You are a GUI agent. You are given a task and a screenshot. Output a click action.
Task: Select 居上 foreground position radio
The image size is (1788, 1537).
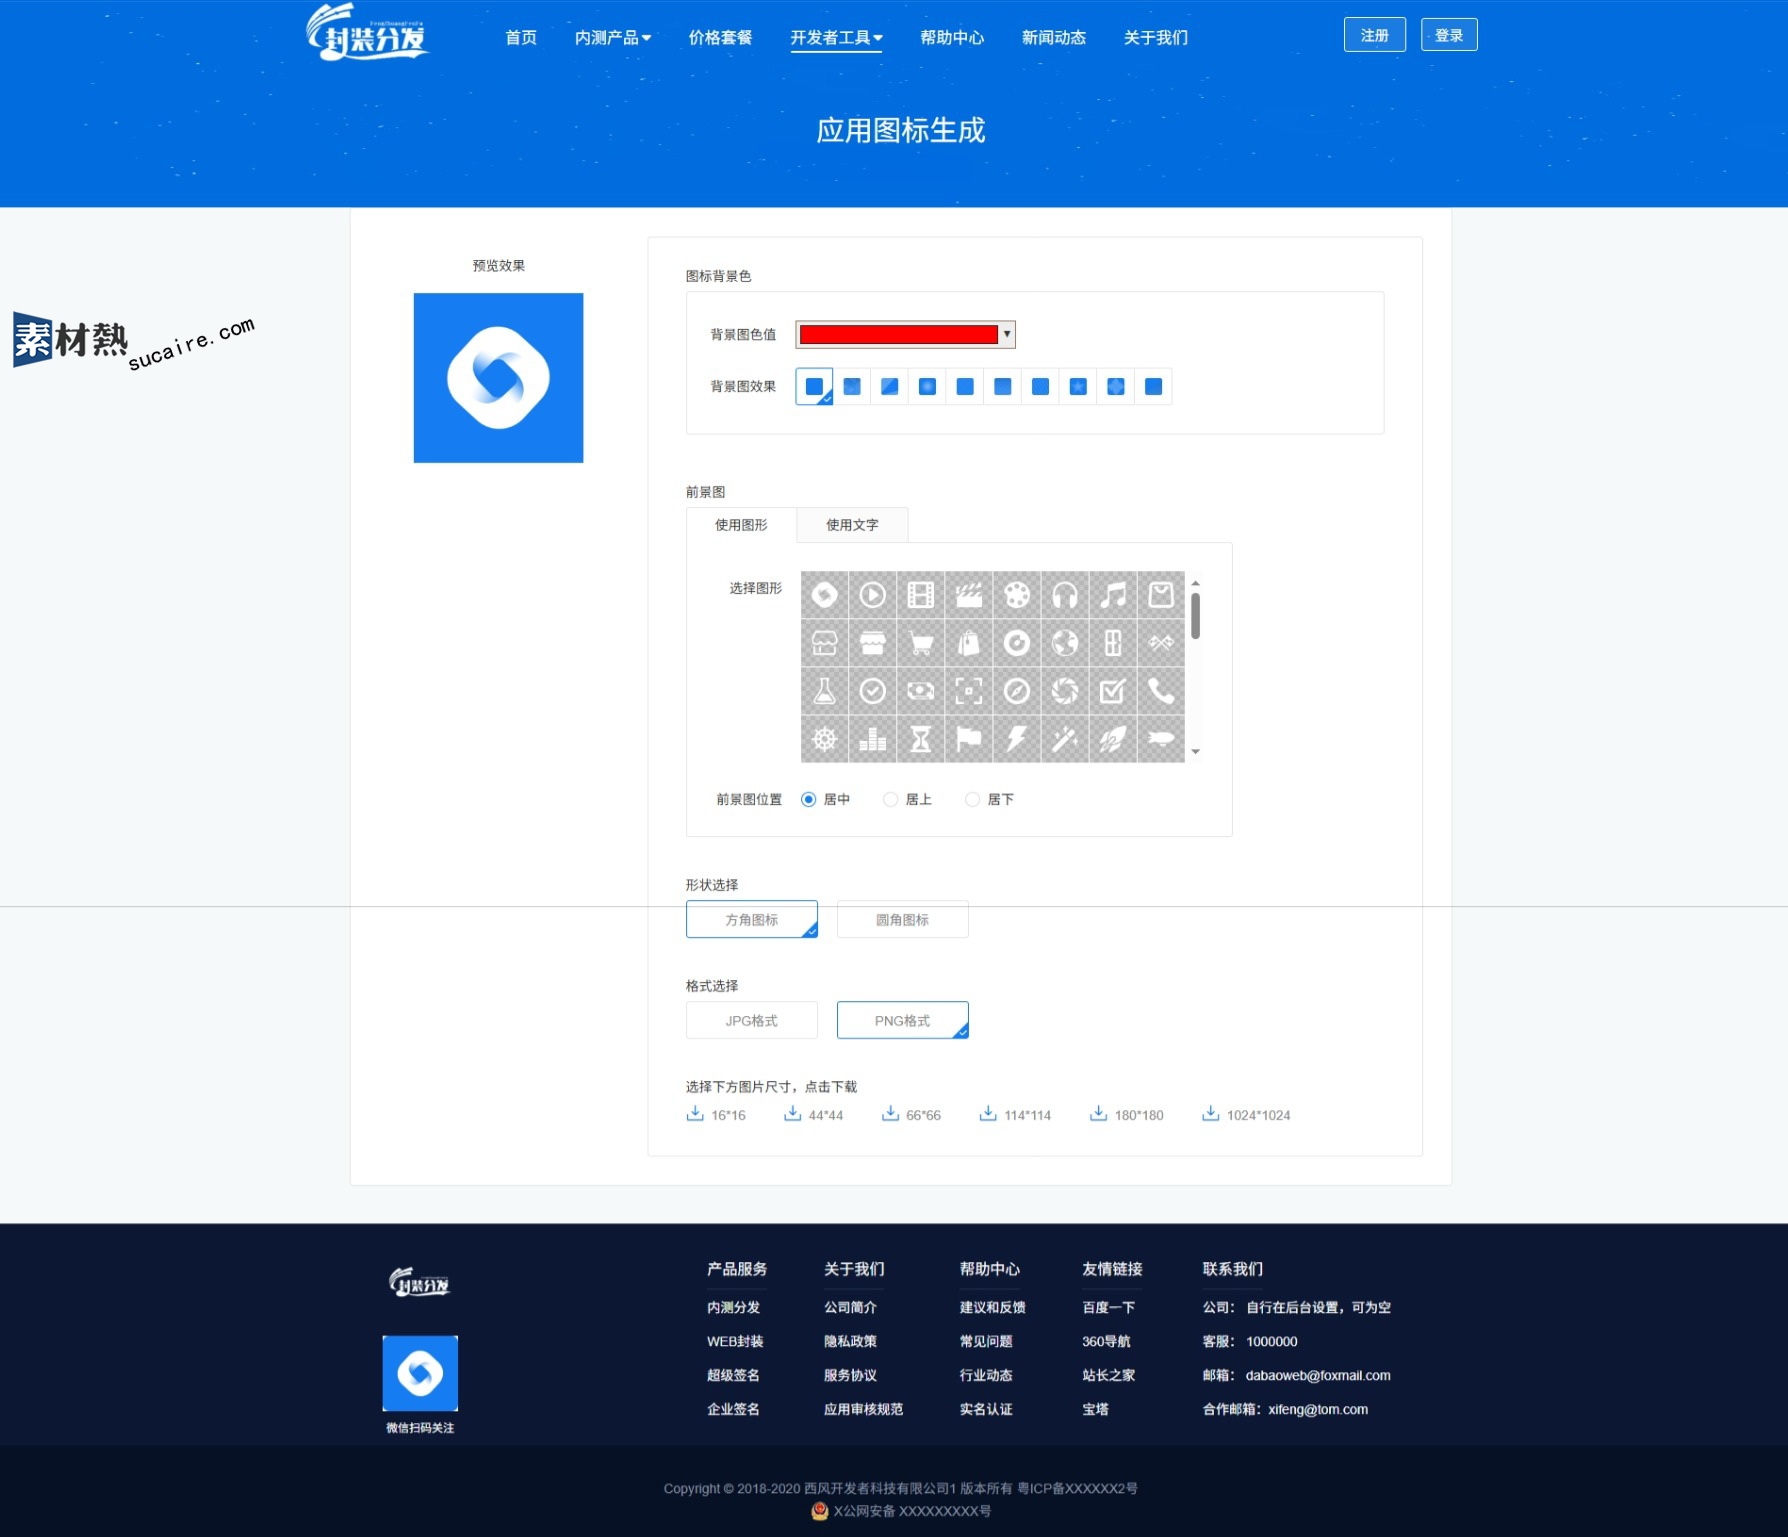[890, 799]
